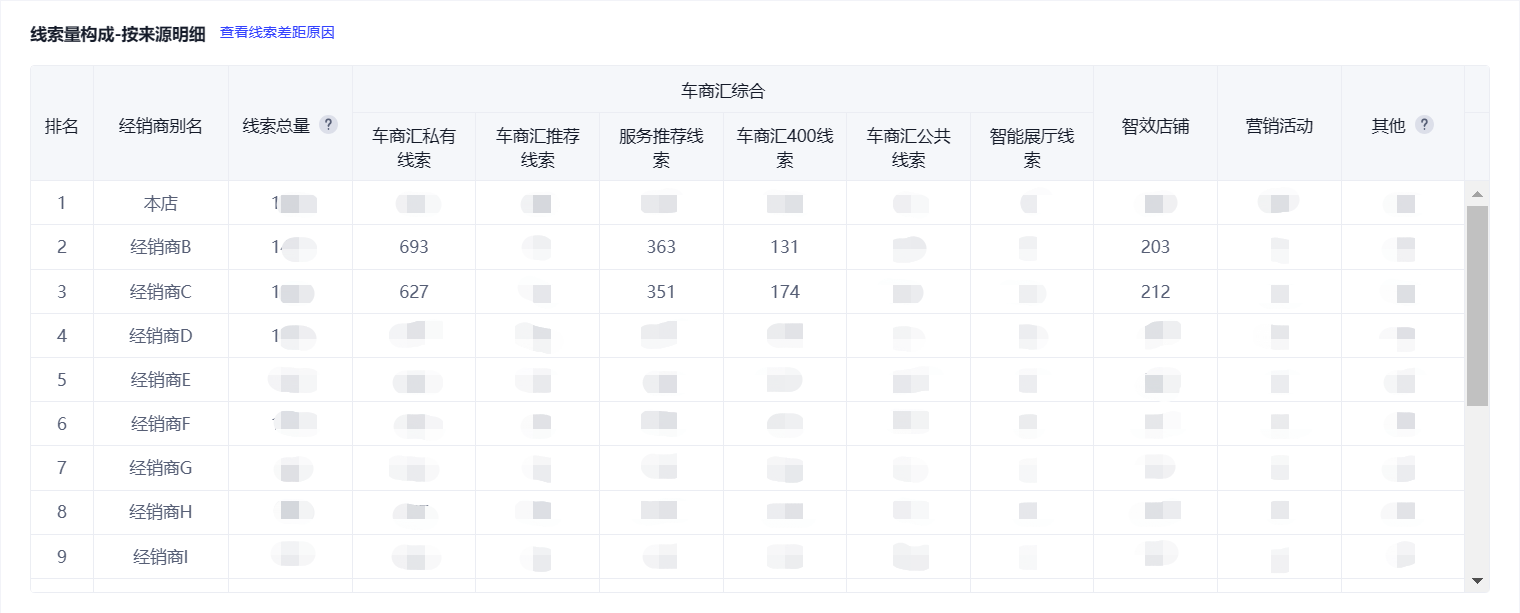The image size is (1520, 613).
Task: Select 智效店铺 column header
Action: pyautogui.click(x=1155, y=126)
